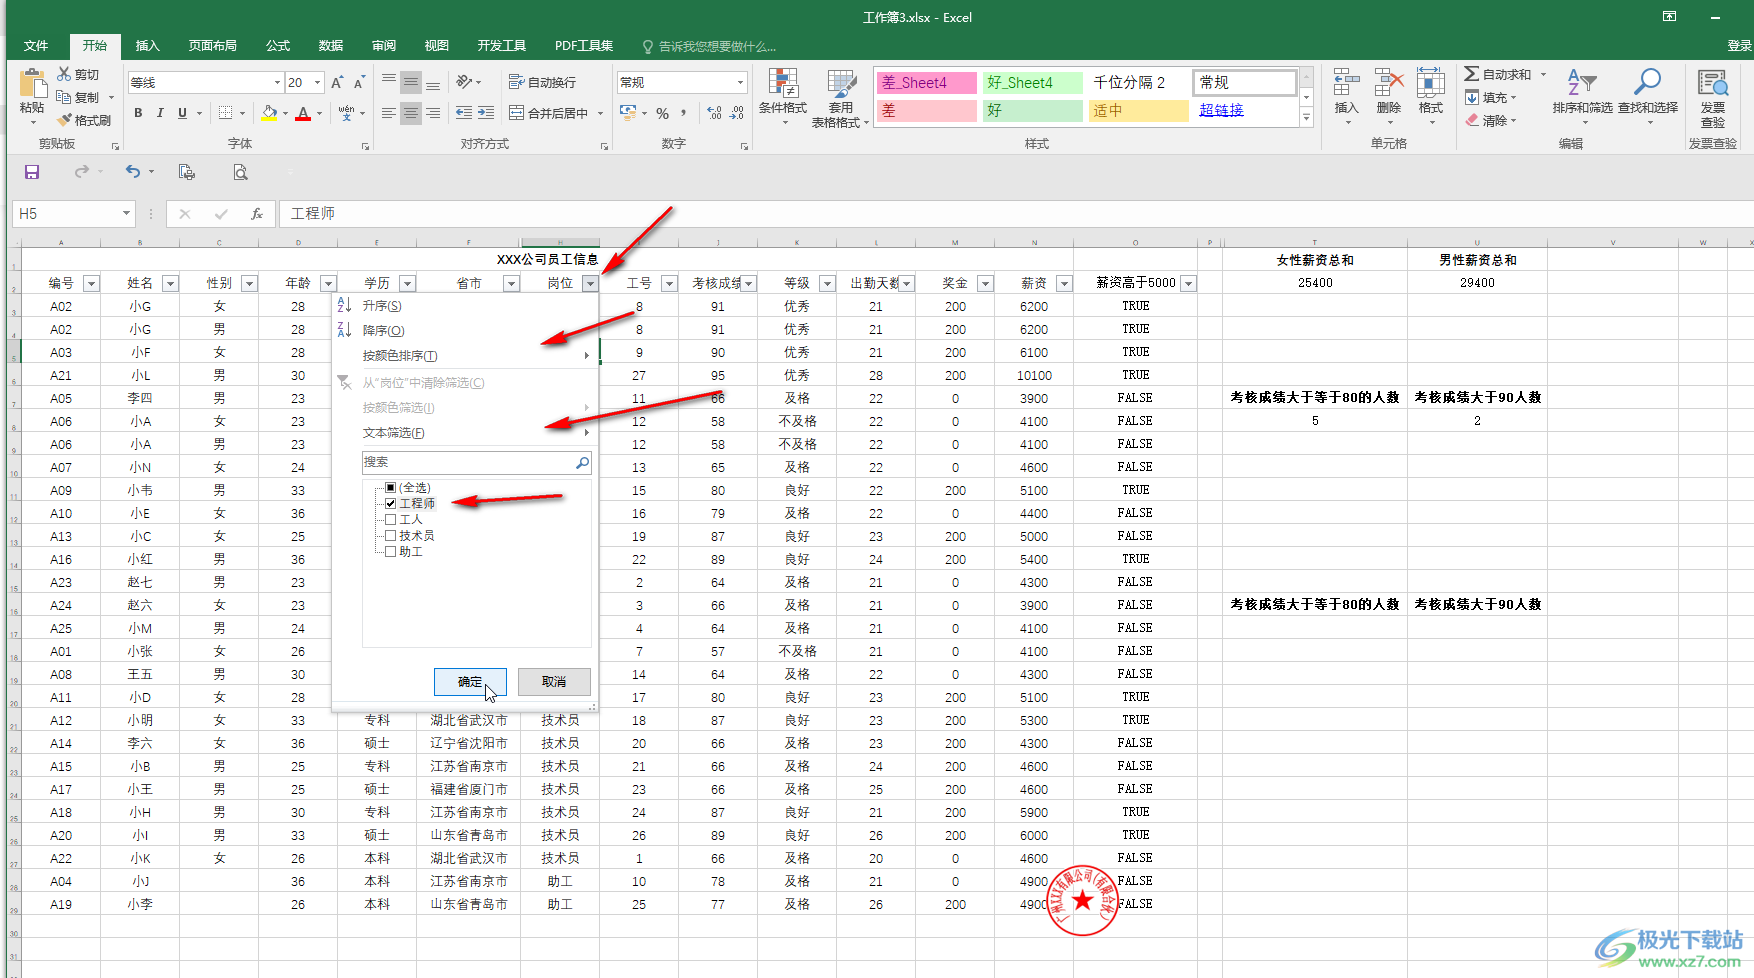1754x978 pixels.
Task: Toggle italic formatting I
Action: point(160,113)
